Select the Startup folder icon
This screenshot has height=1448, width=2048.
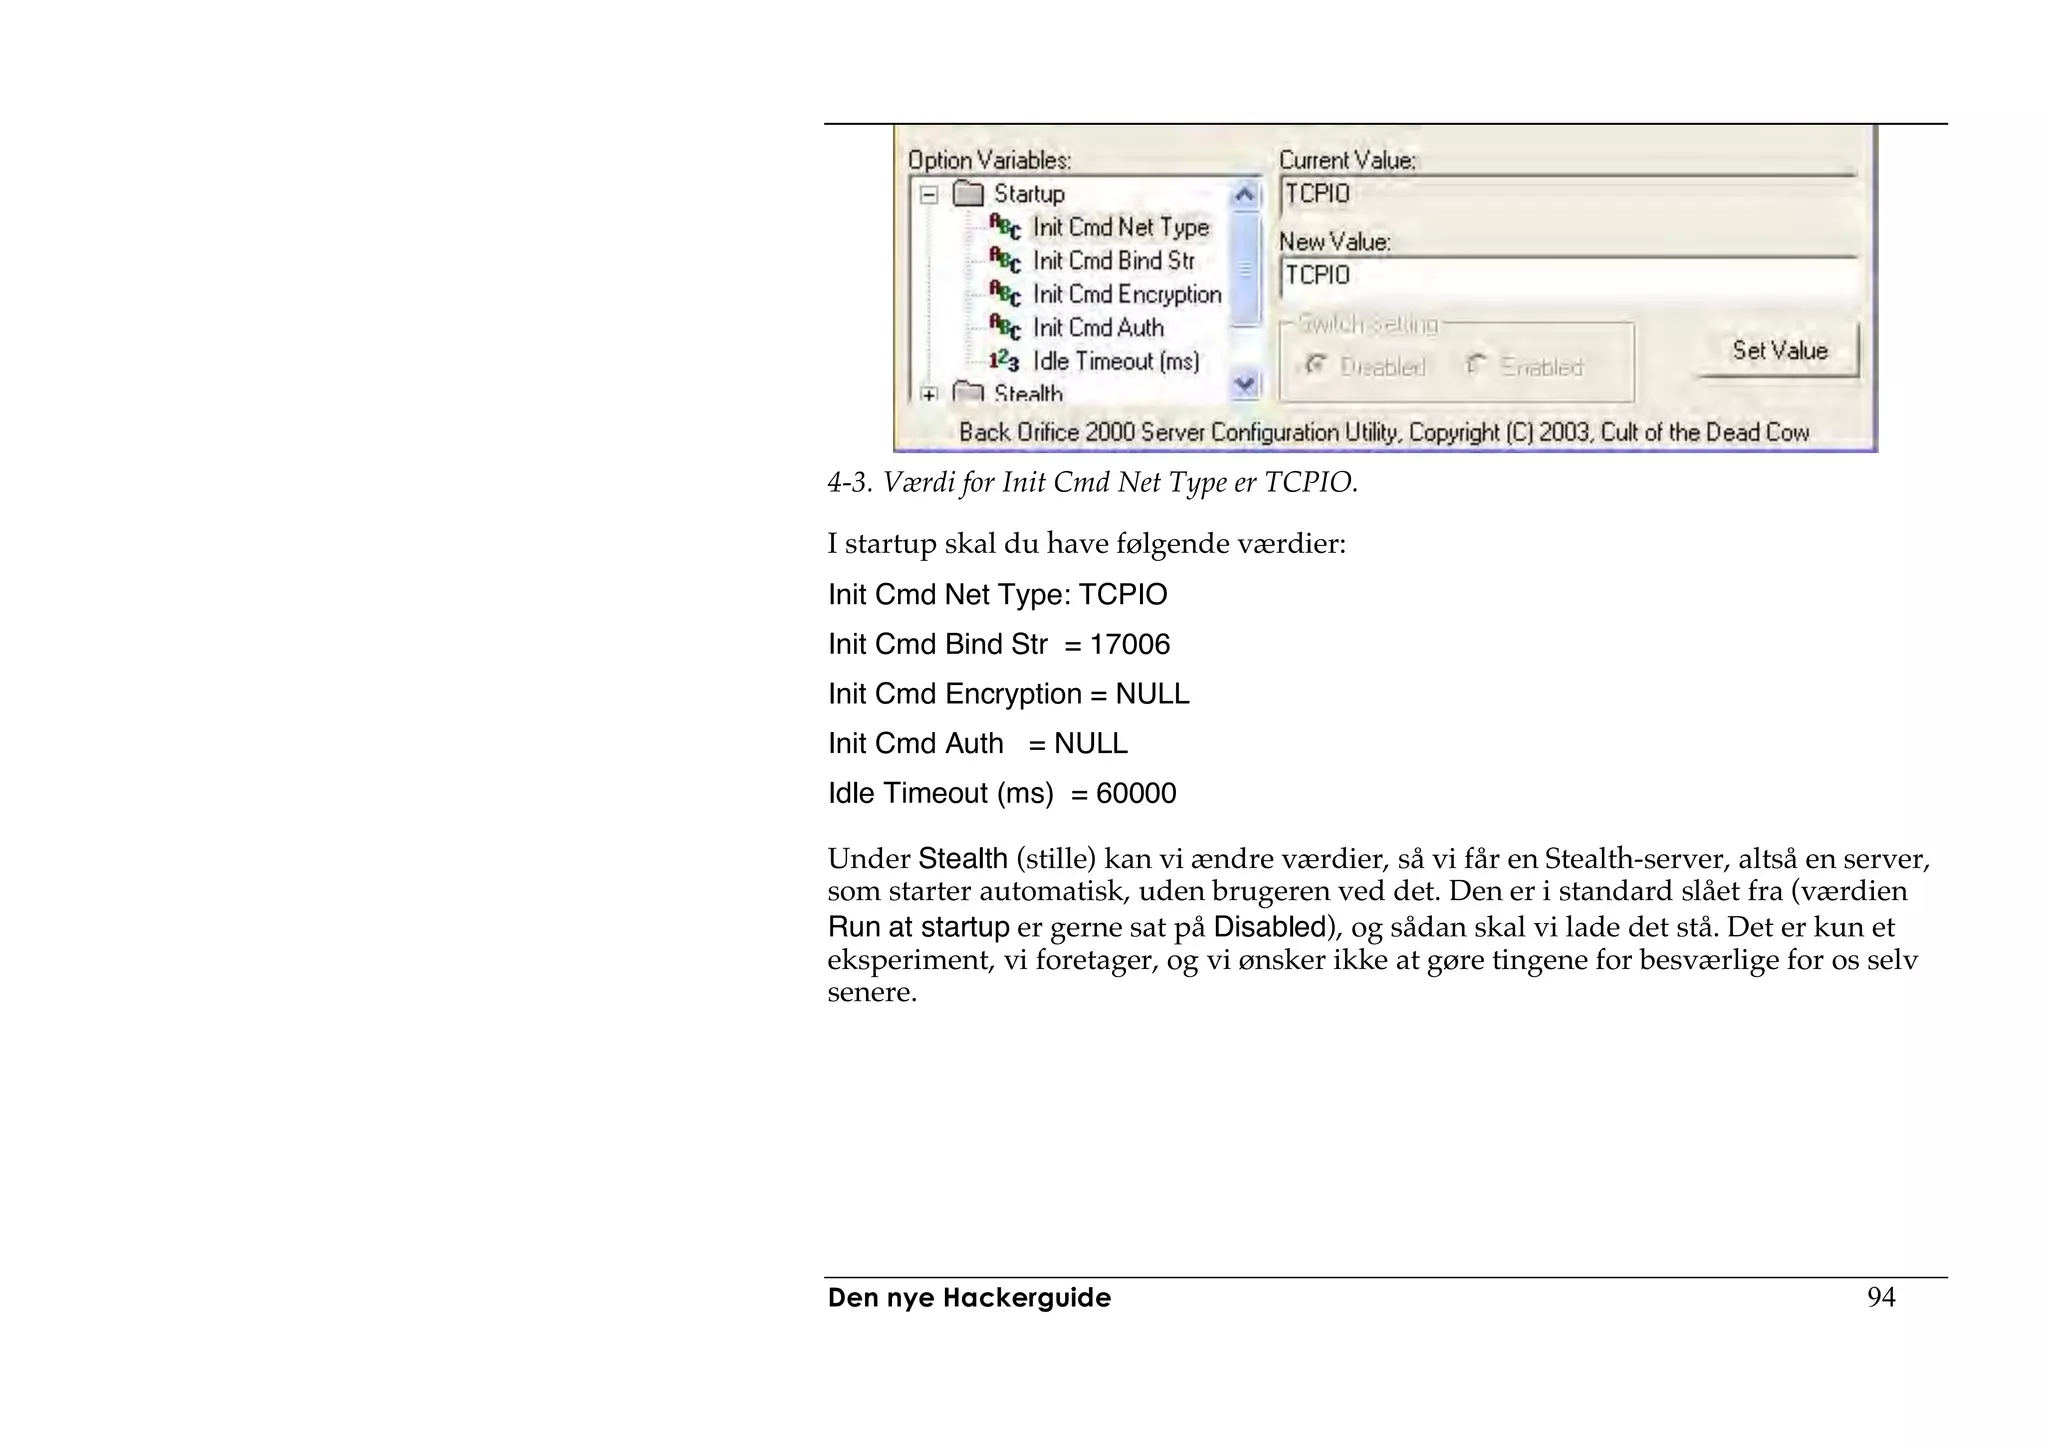[x=968, y=193]
